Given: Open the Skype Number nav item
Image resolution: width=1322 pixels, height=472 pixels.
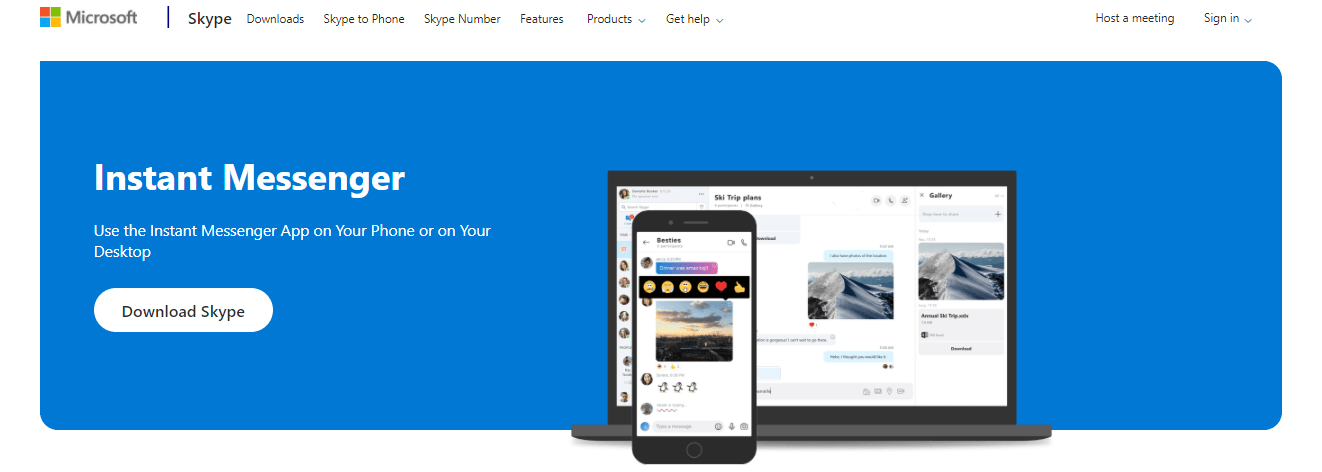Looking at the screenshot, I should click(x=462, y=19).
